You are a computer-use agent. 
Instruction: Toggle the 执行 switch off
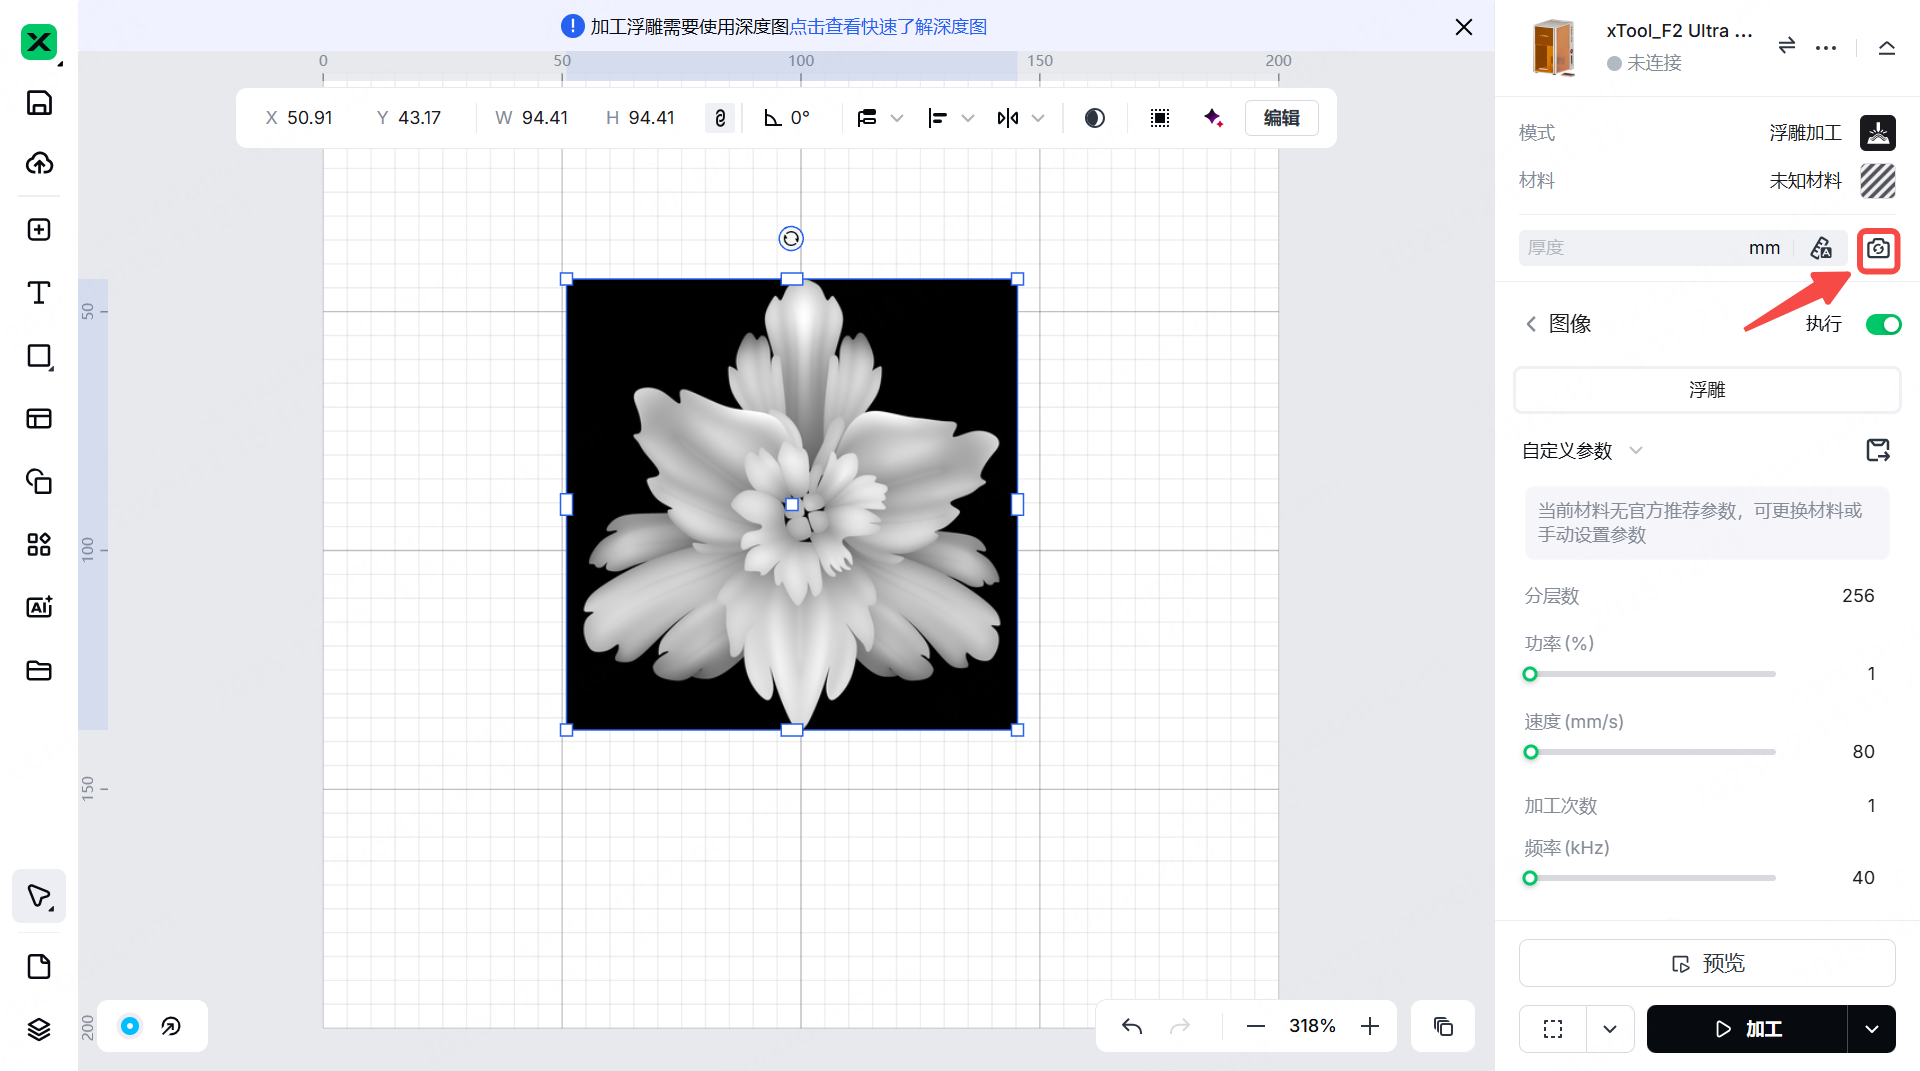[x=1883, y=325]
